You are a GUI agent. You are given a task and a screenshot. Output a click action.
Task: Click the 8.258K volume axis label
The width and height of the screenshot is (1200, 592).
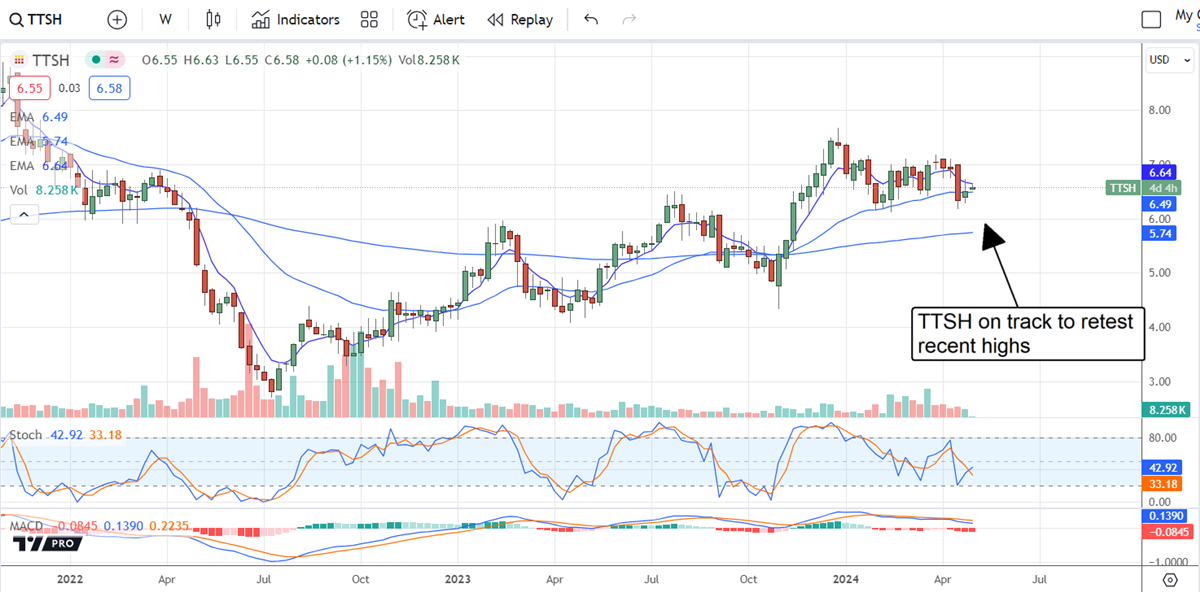1167,410
